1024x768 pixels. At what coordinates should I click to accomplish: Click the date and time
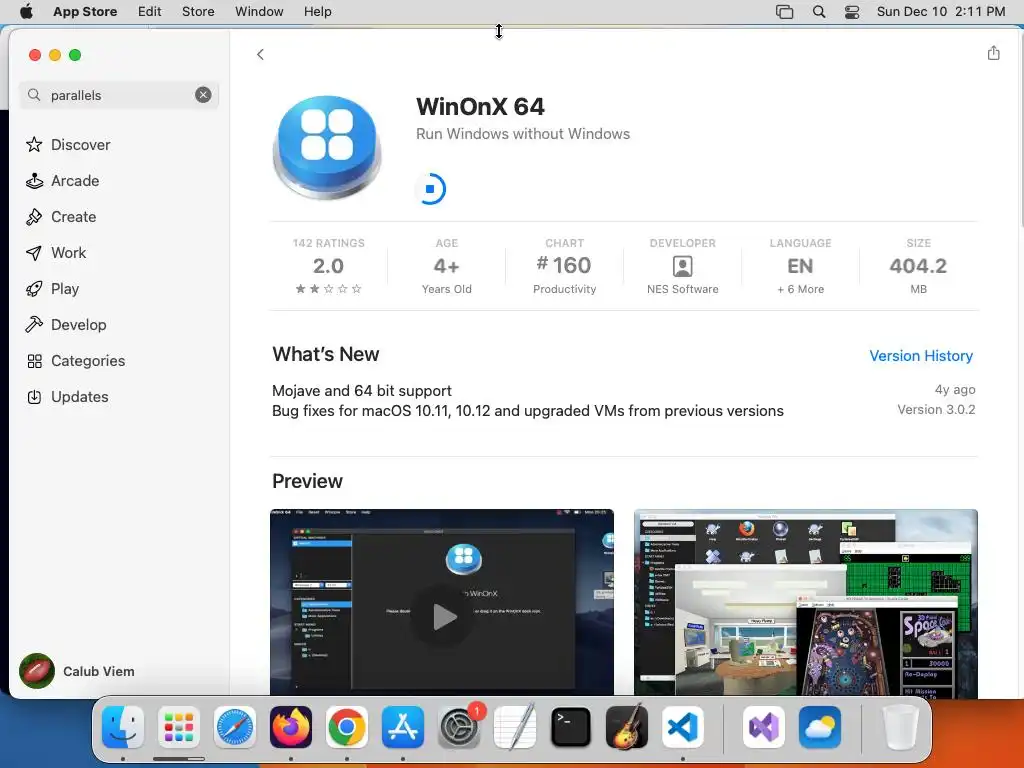(940, 11)
